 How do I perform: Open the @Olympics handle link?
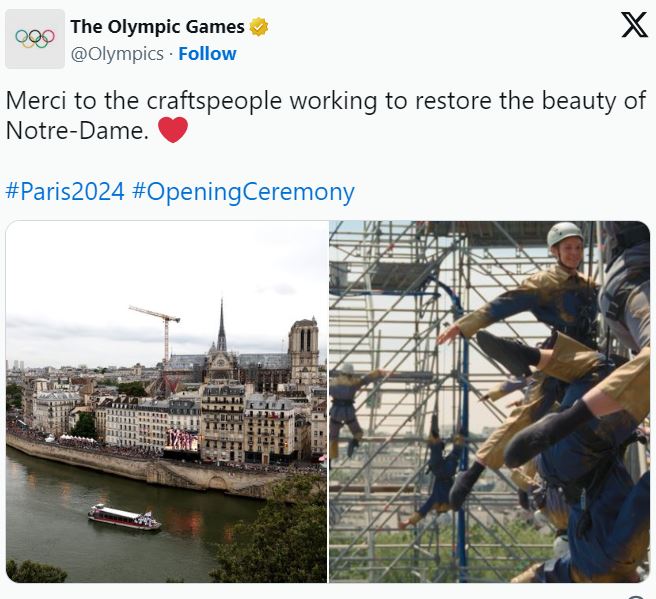click(117, 54)
